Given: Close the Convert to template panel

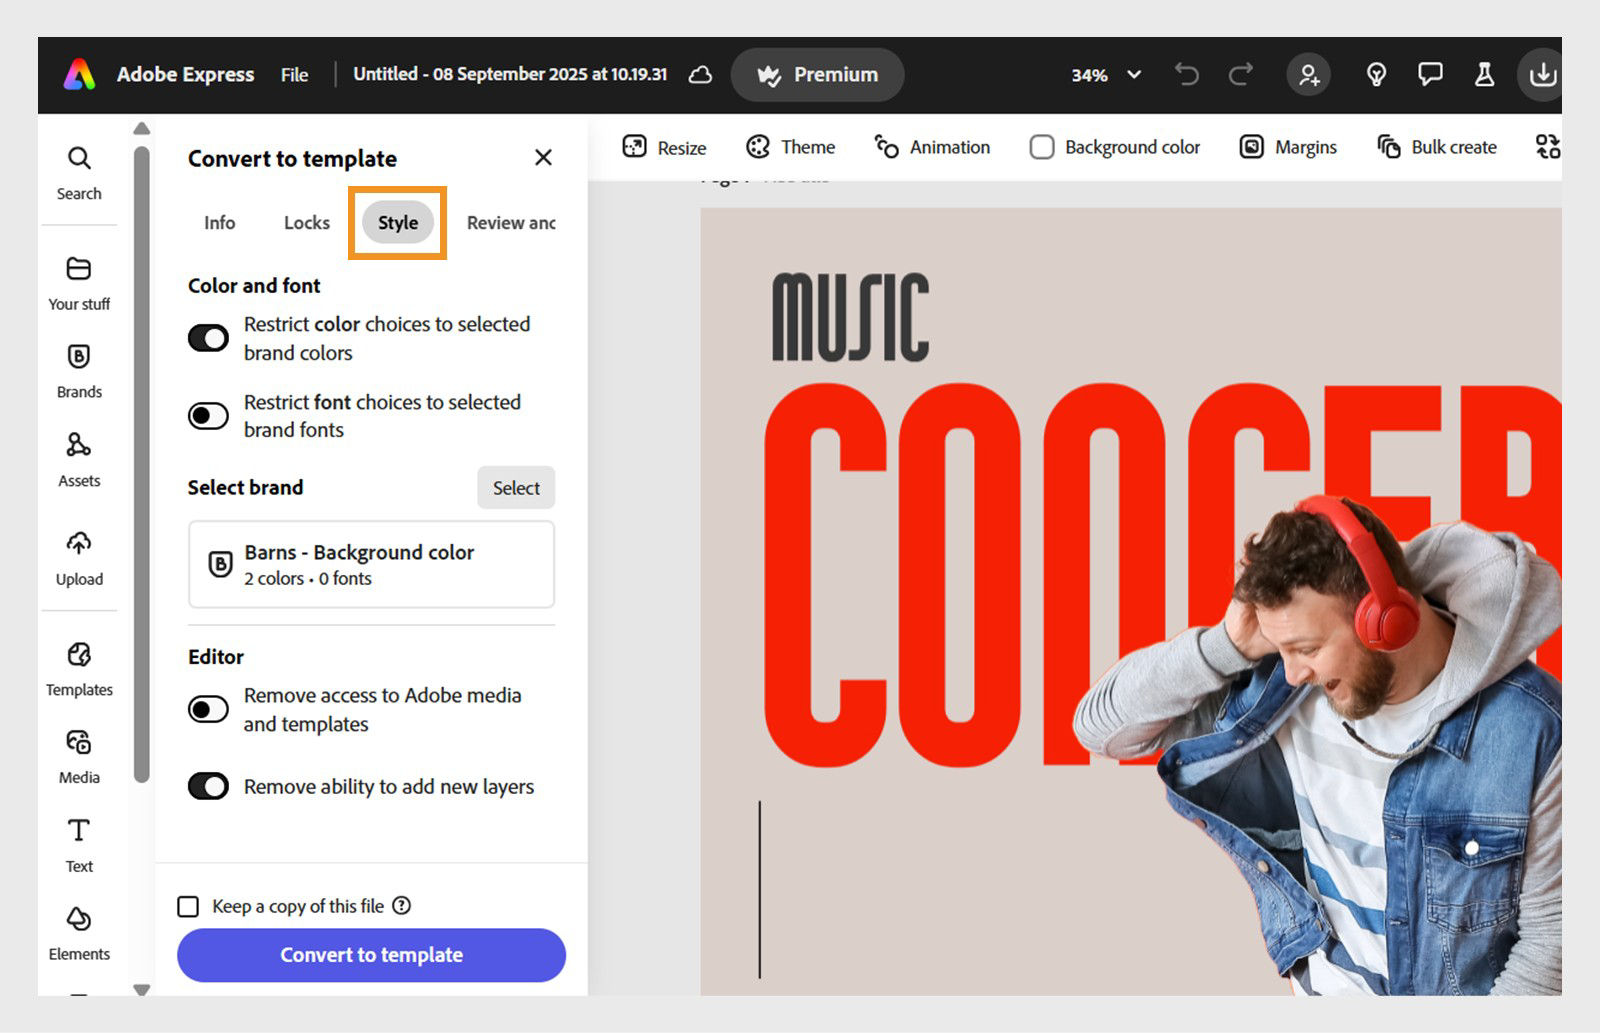Looking at the screenshot, I should point(543,157).
